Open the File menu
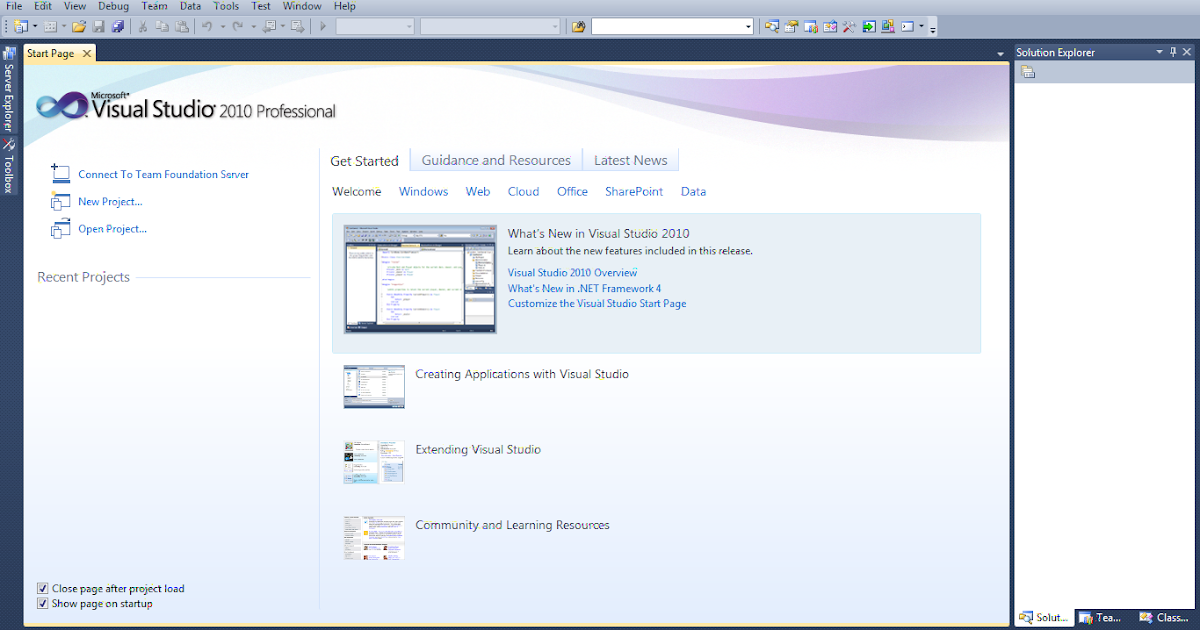Viewport: 1200px width, 630px height. [x=14, y=6]
